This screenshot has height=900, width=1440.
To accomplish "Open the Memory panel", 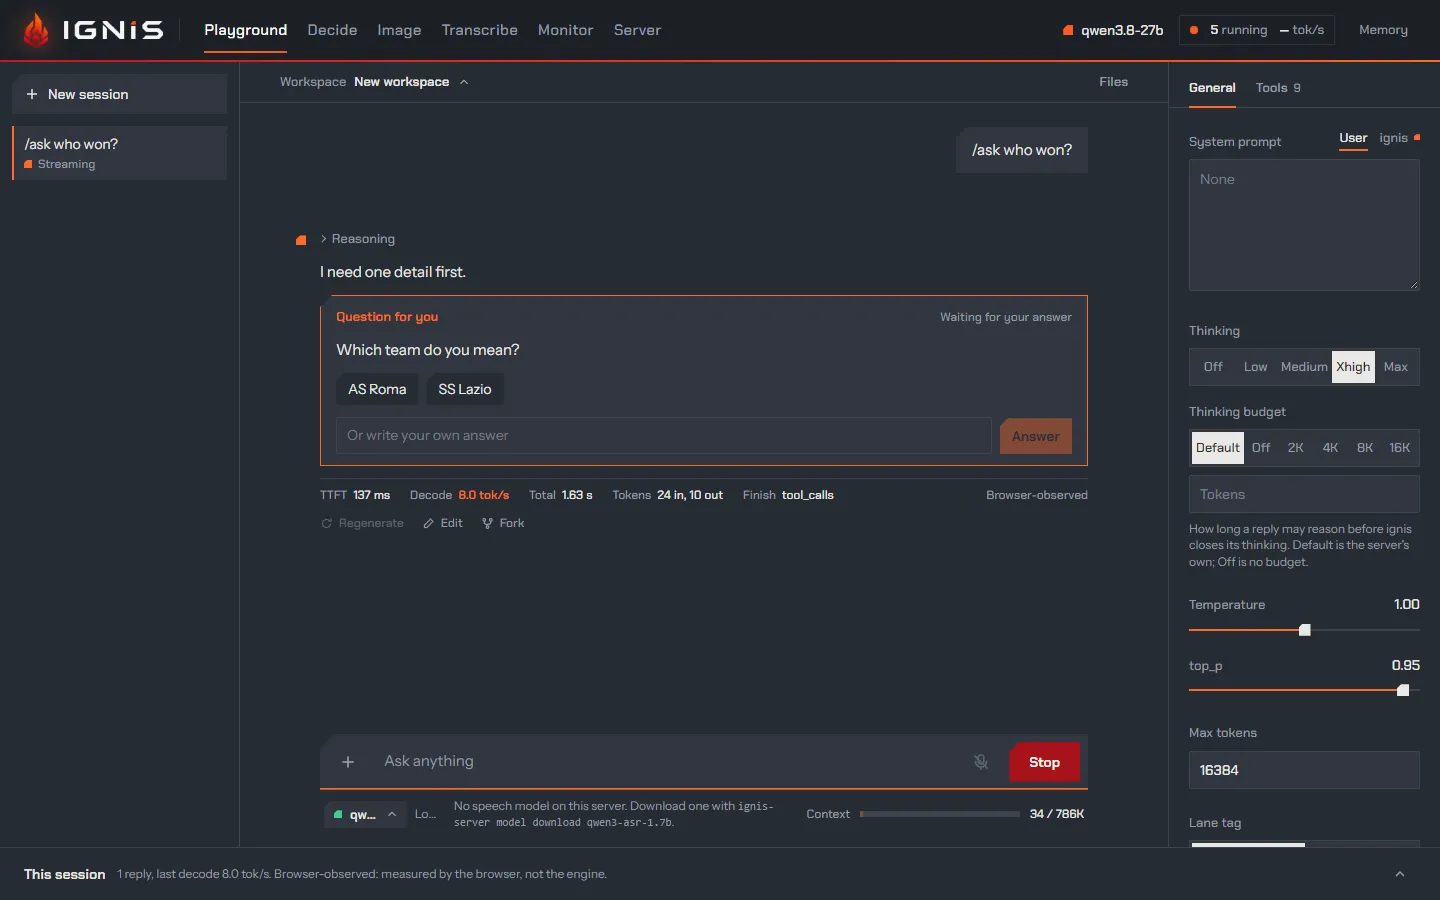I will point(1383,30).
